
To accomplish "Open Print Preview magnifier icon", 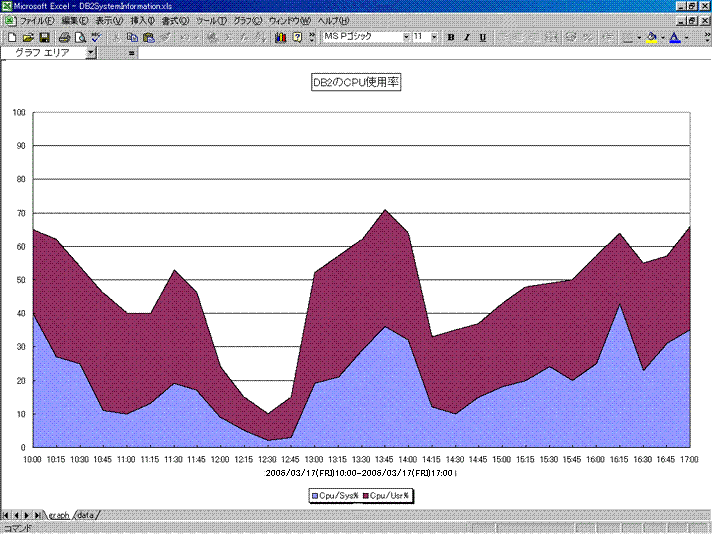I will pyautogui.click(x=80, y=38).
